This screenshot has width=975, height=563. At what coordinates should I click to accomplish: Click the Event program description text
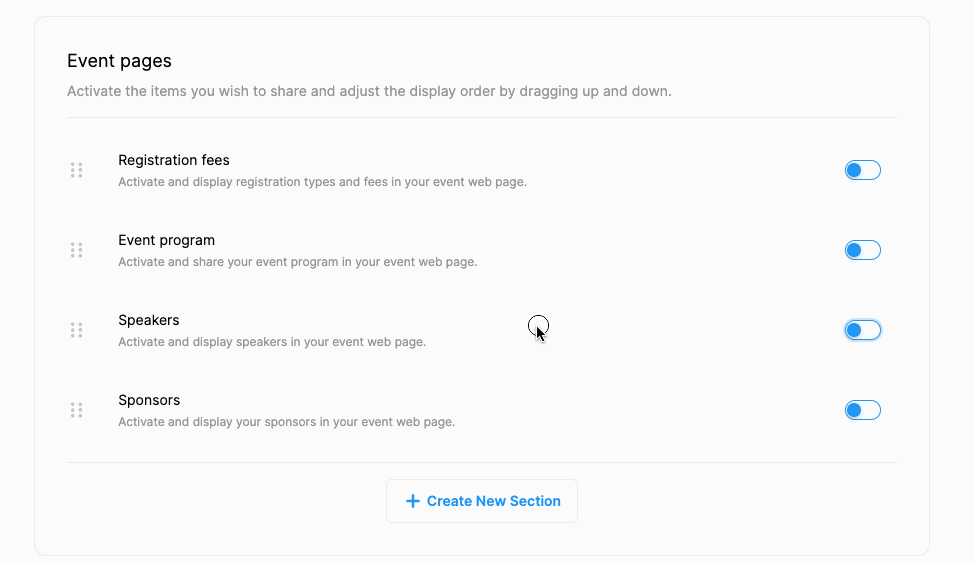pos(297,262)
